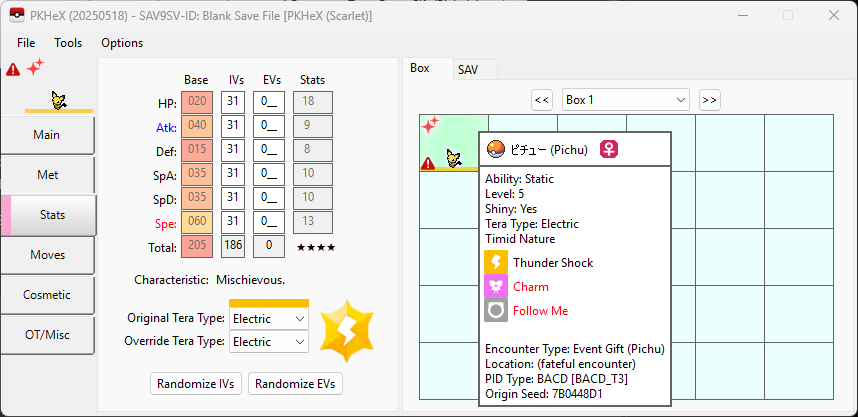Go to previous box with << button
The height and width of the screenshot is (417, 858).
pyautogui.click(x=541, y=100)
